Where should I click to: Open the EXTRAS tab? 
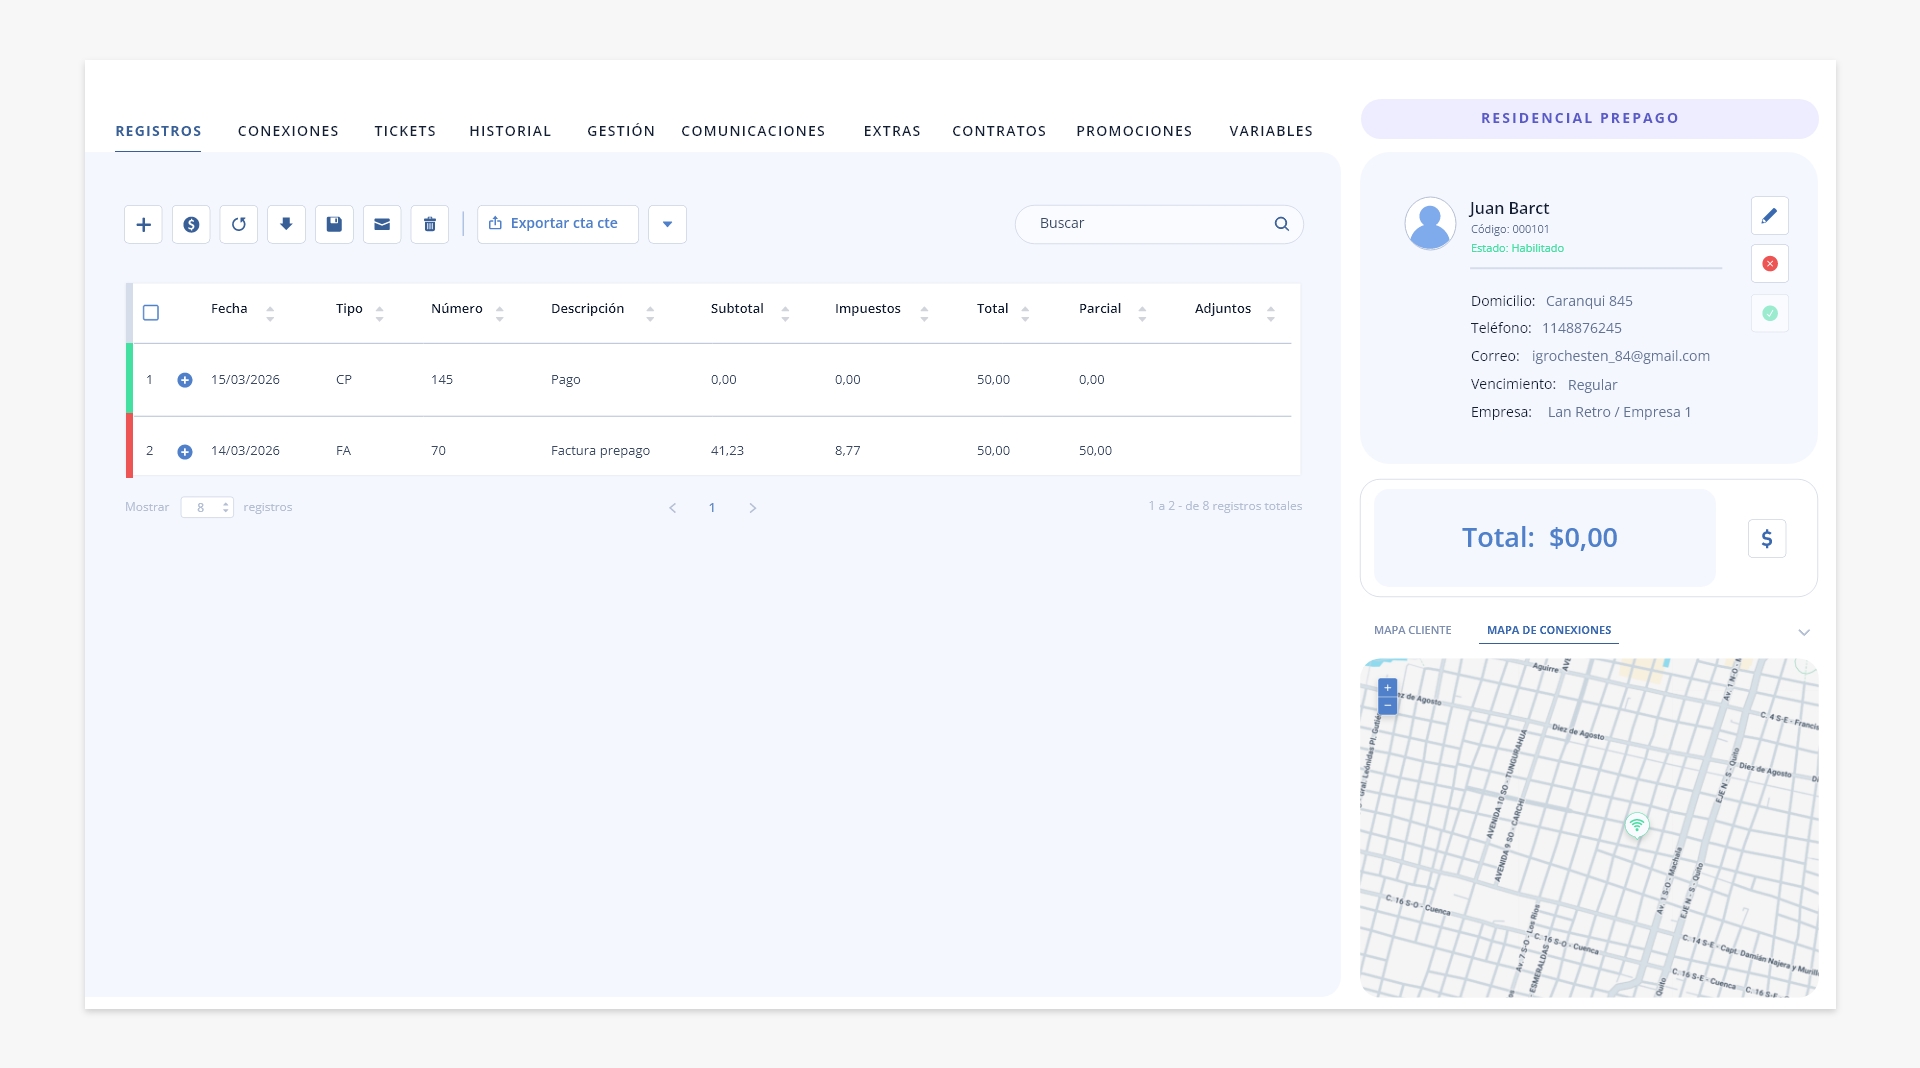[x=892, y=131]
